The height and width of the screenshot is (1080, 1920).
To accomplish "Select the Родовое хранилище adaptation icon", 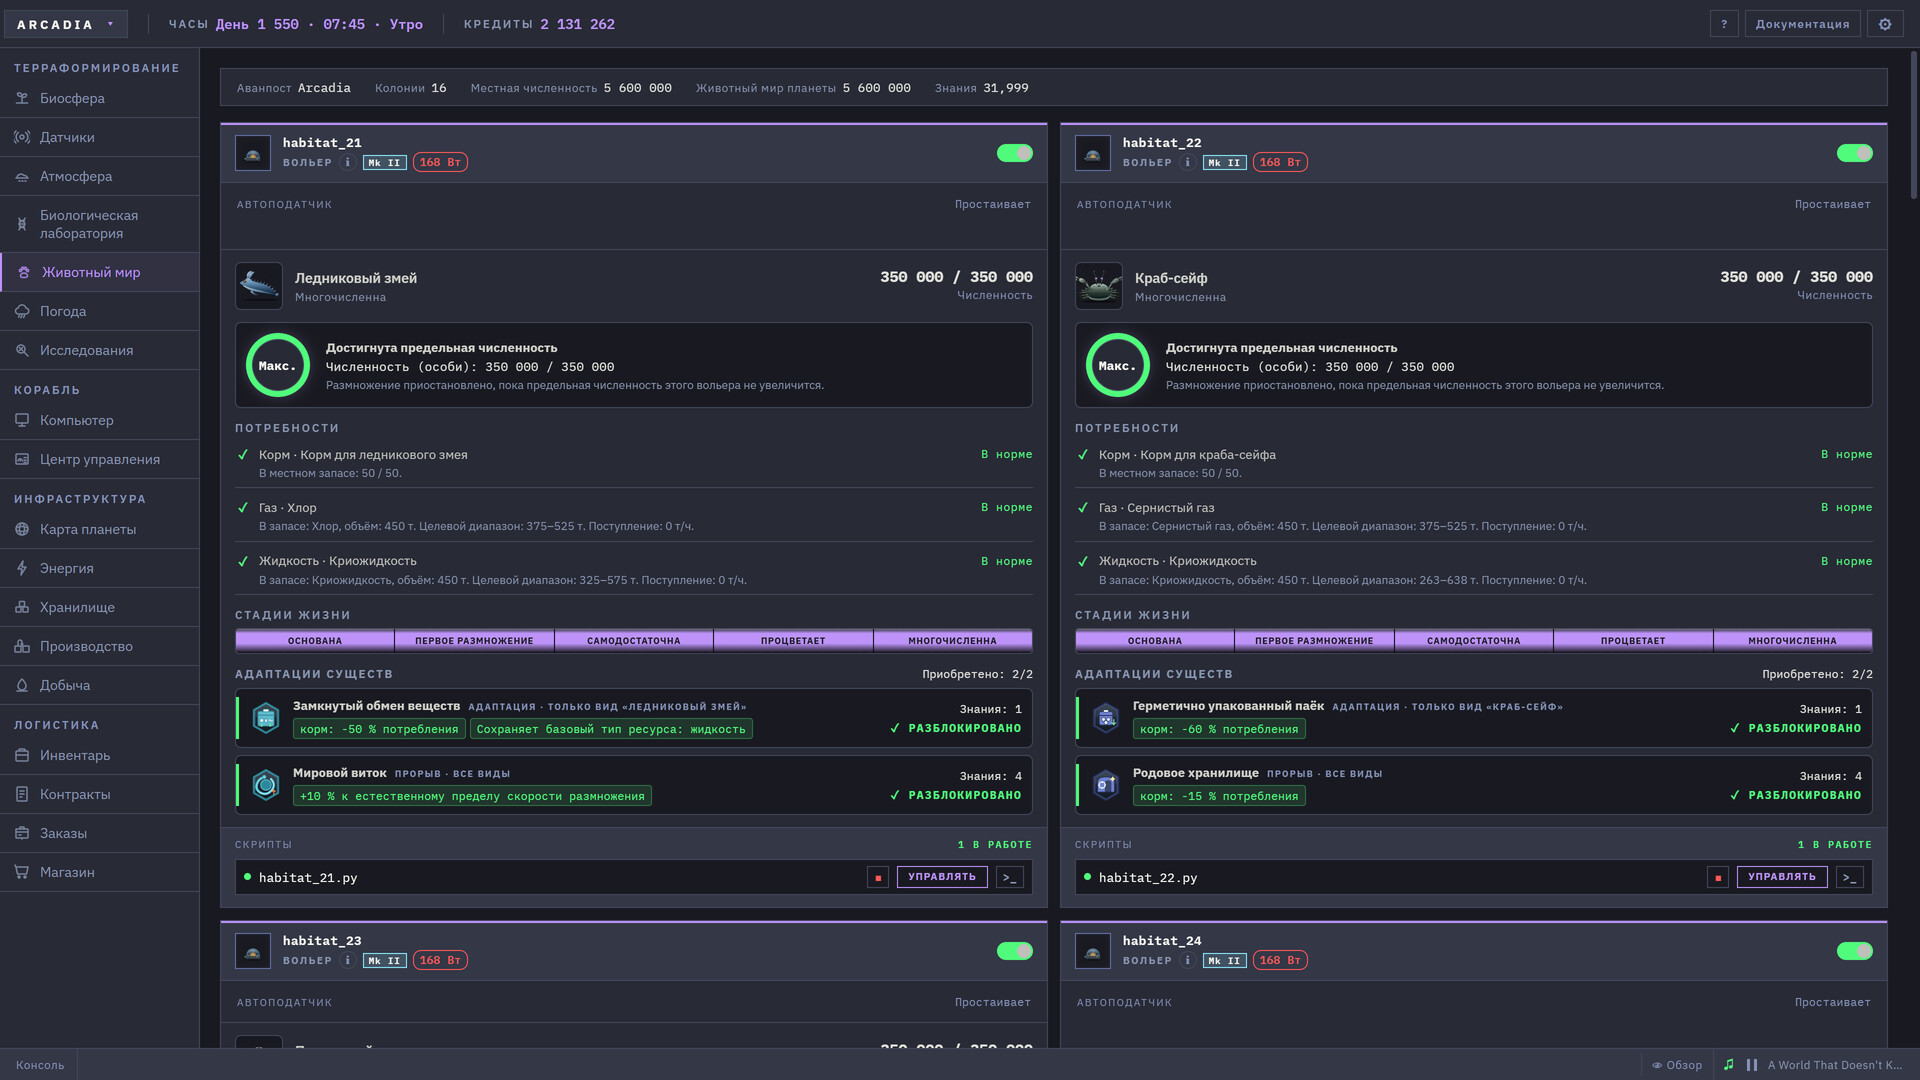I will pyautogui.click(x=1106, y=785).
